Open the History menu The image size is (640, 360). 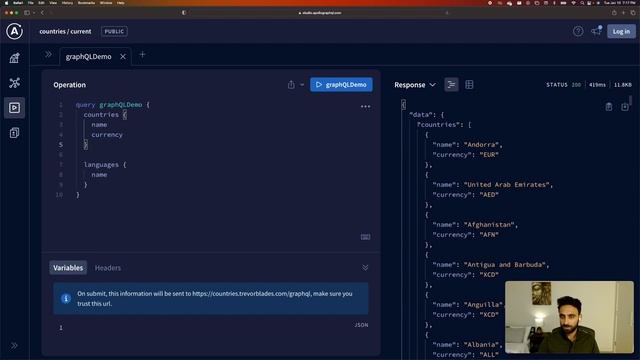67,2
